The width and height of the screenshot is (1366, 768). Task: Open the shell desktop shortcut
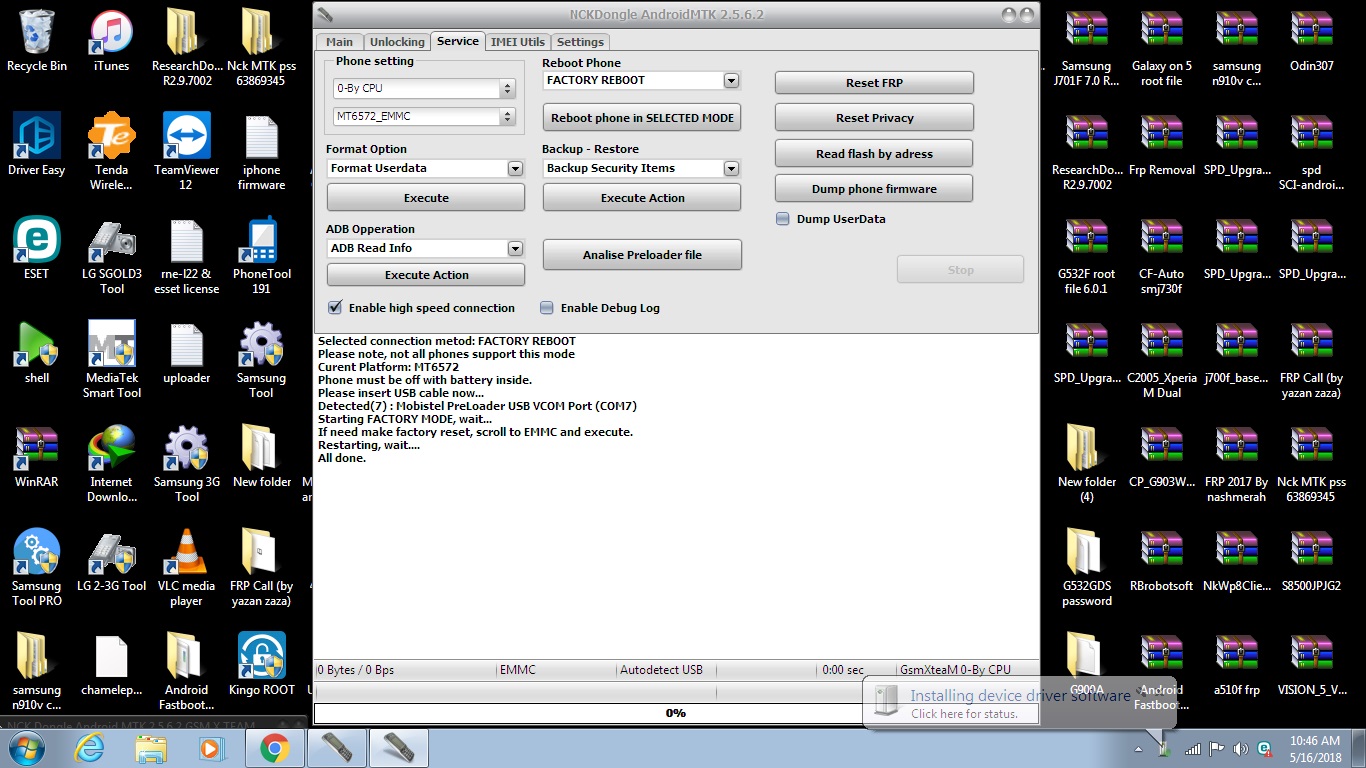tap(37, 354)
